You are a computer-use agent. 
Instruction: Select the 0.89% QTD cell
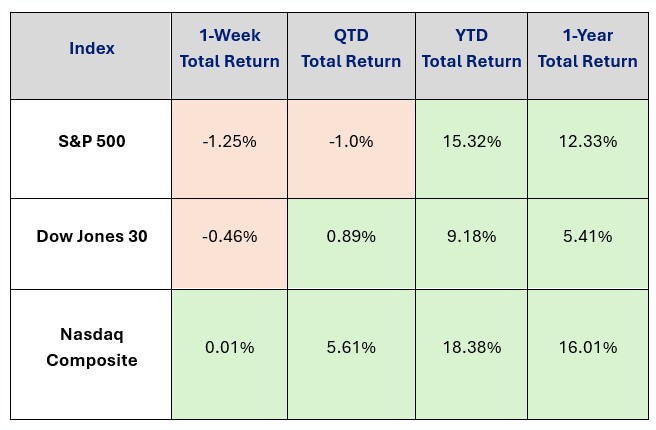[351, 237]
